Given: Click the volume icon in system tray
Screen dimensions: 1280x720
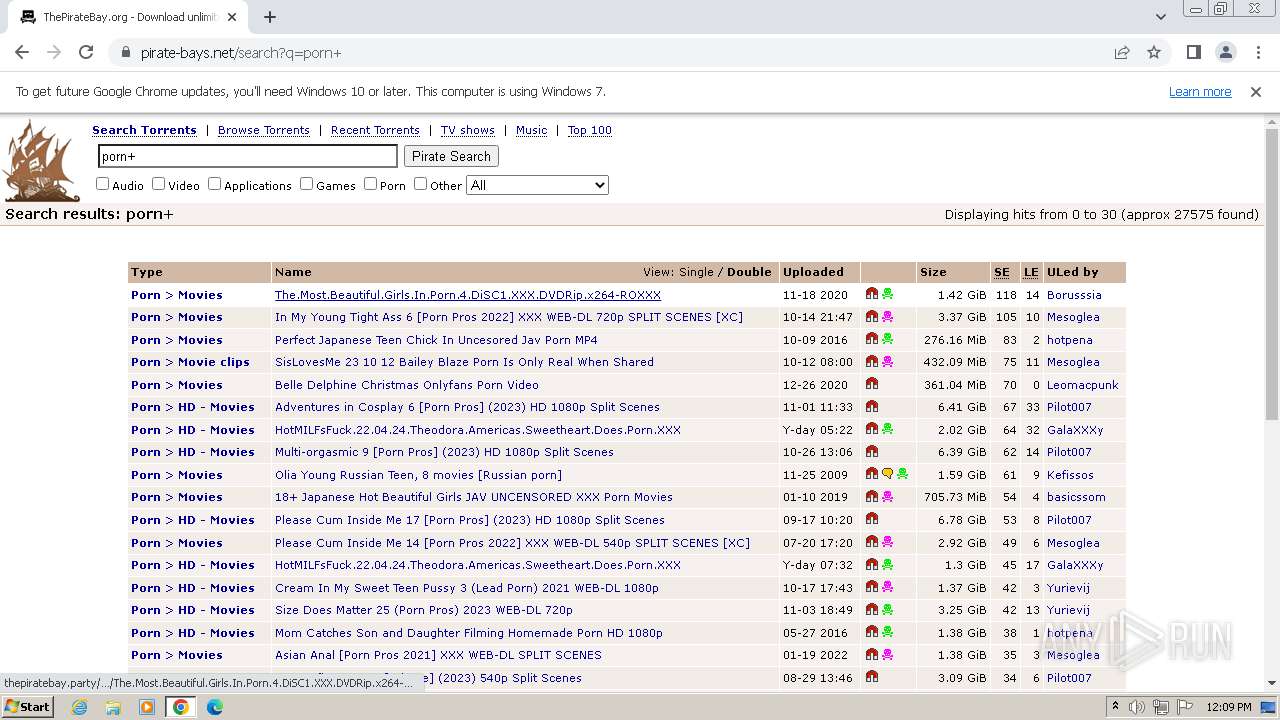Looking at the screenshot, I should [1137, 707].
